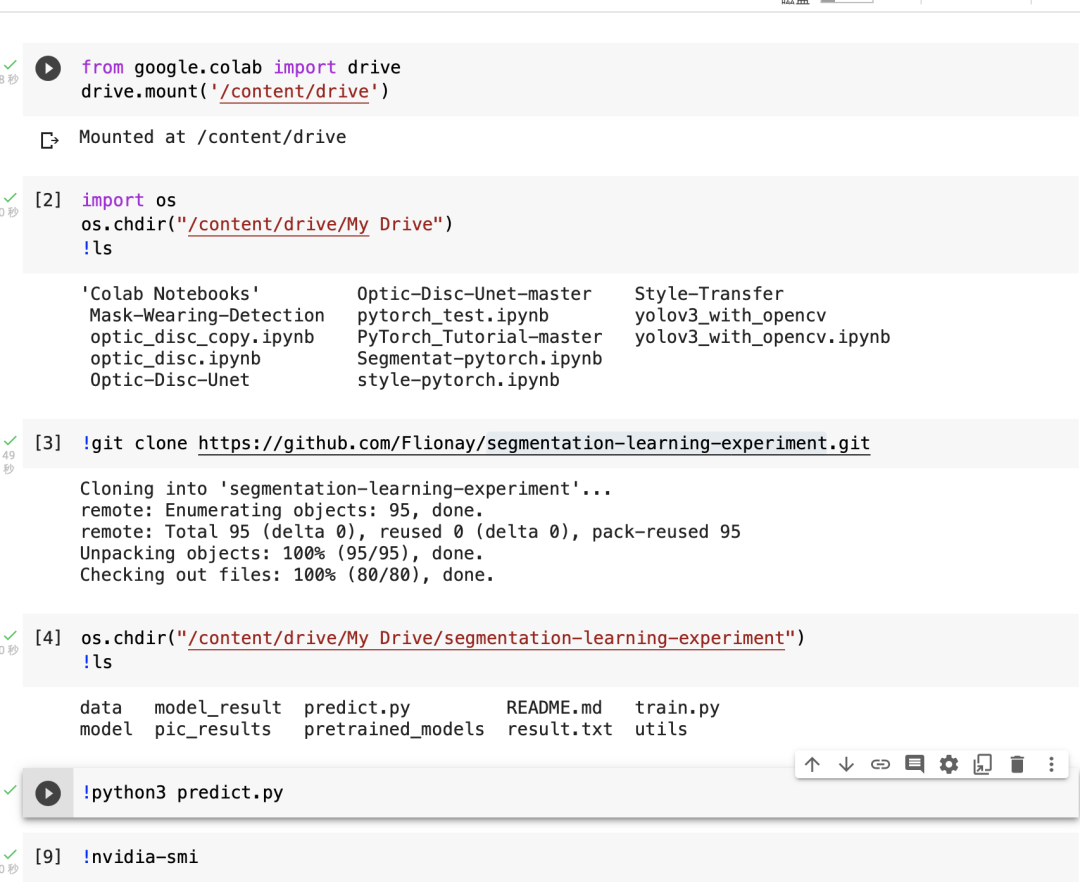
Task: Click 'Optic-Disc-Unet-master' folder name
Action: pos(474,294)
